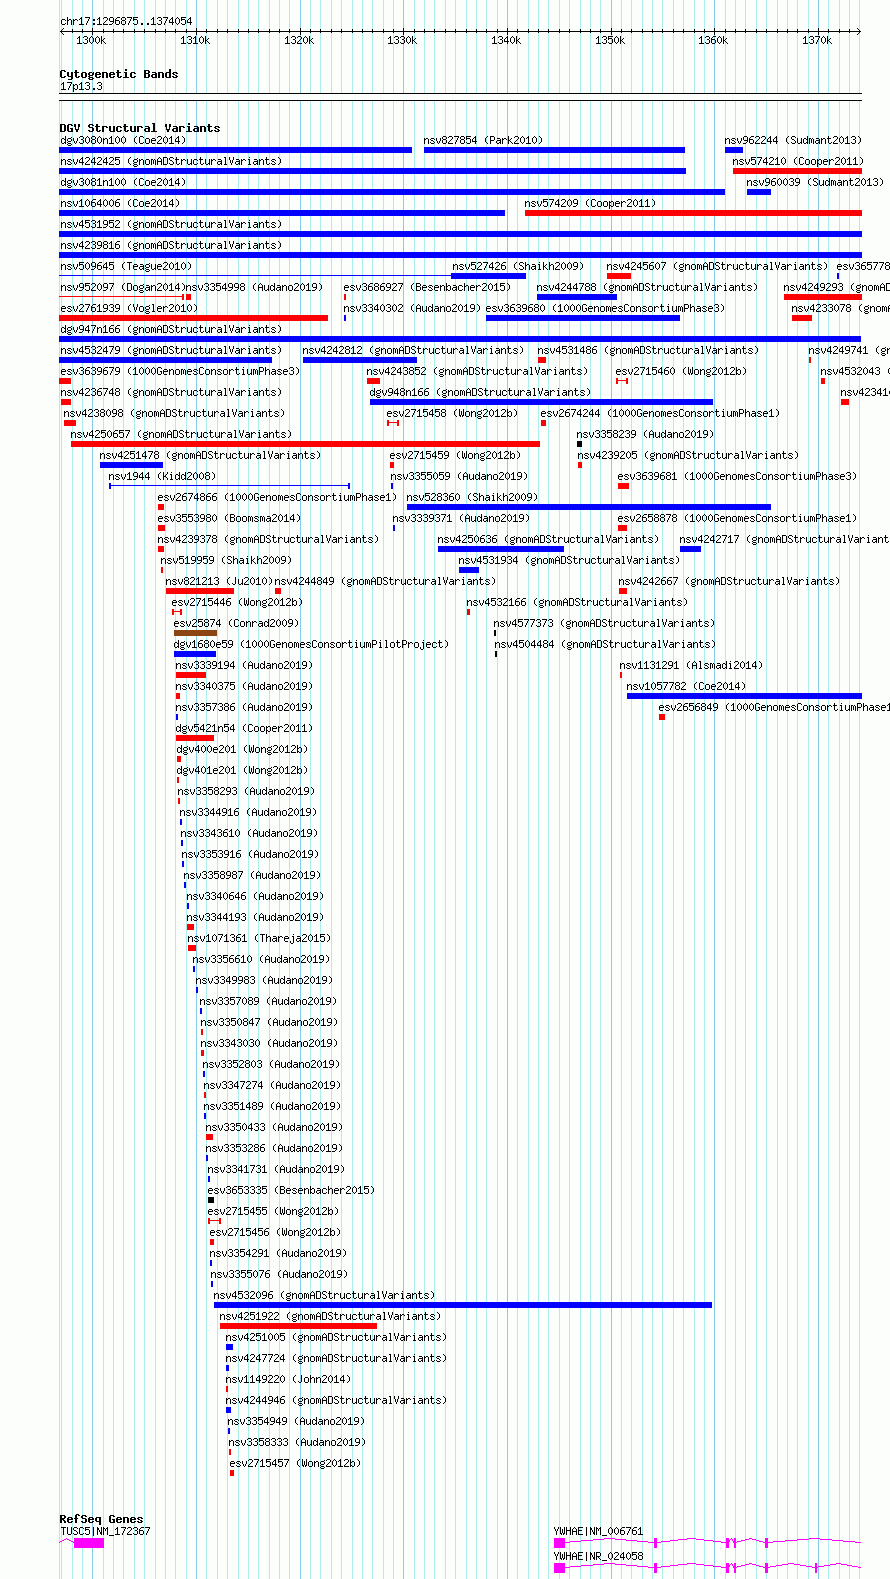The height and width of the screenshot is (1579, 890).
Task: Click nsv1944 (Kidd2008) label
Action: 162,476
